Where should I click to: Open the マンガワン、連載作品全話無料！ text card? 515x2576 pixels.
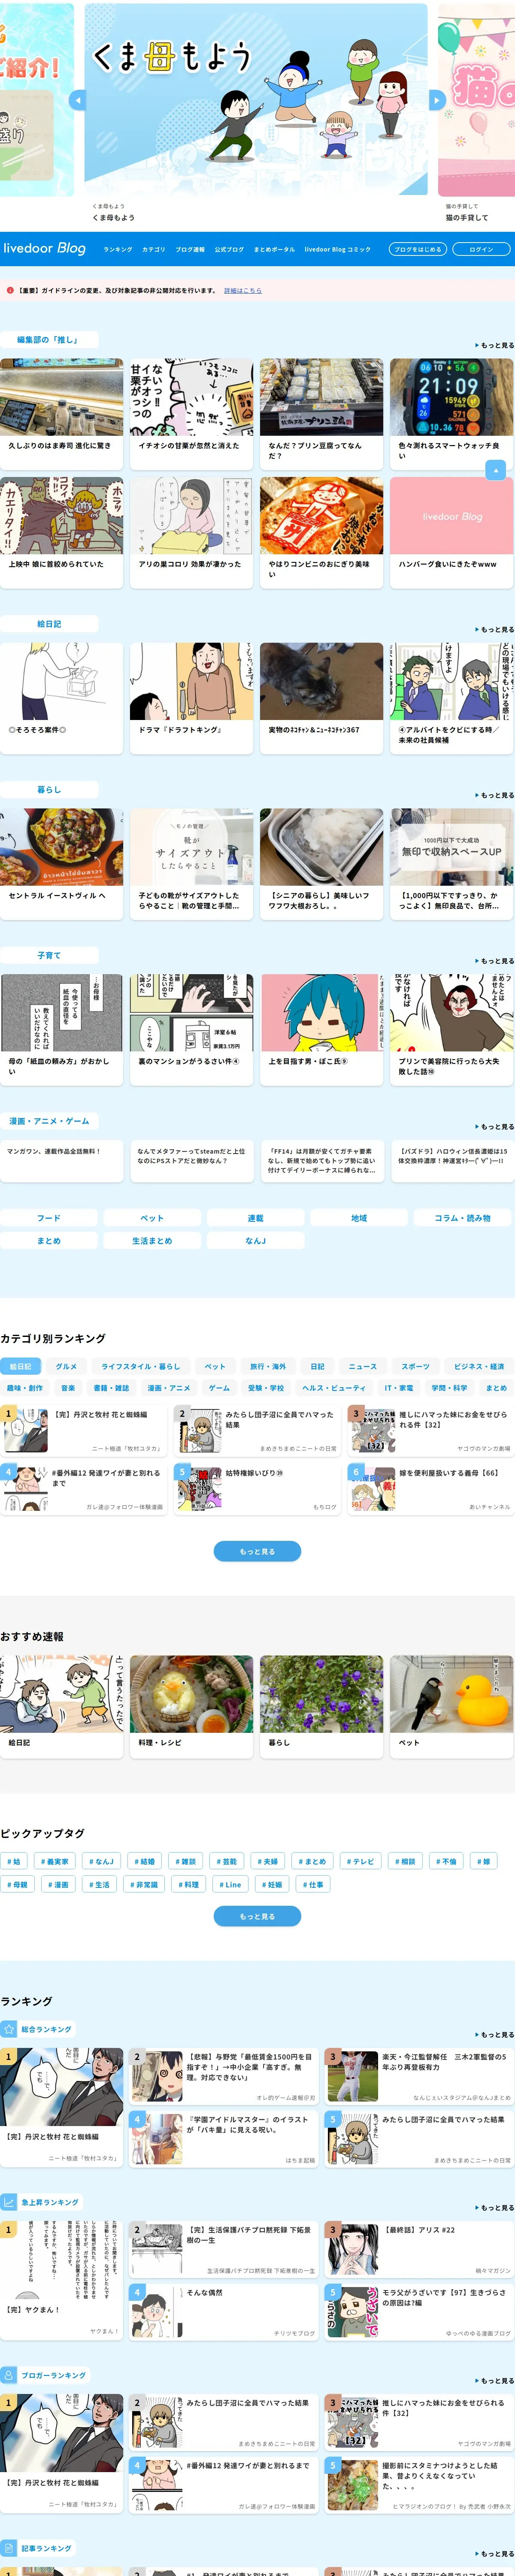(62, 1161)
